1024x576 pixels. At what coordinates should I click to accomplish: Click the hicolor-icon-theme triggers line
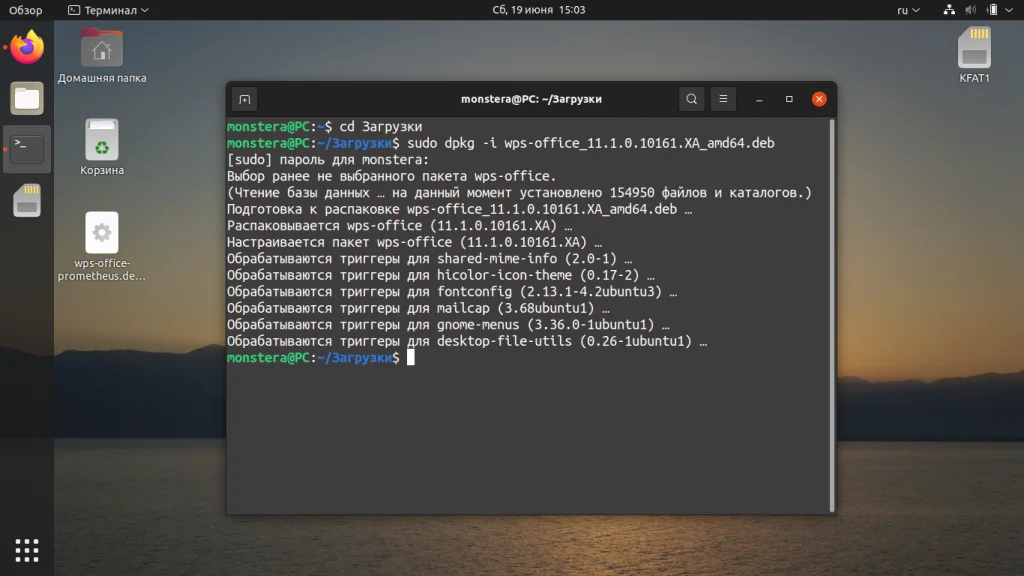tap(441, 275)
